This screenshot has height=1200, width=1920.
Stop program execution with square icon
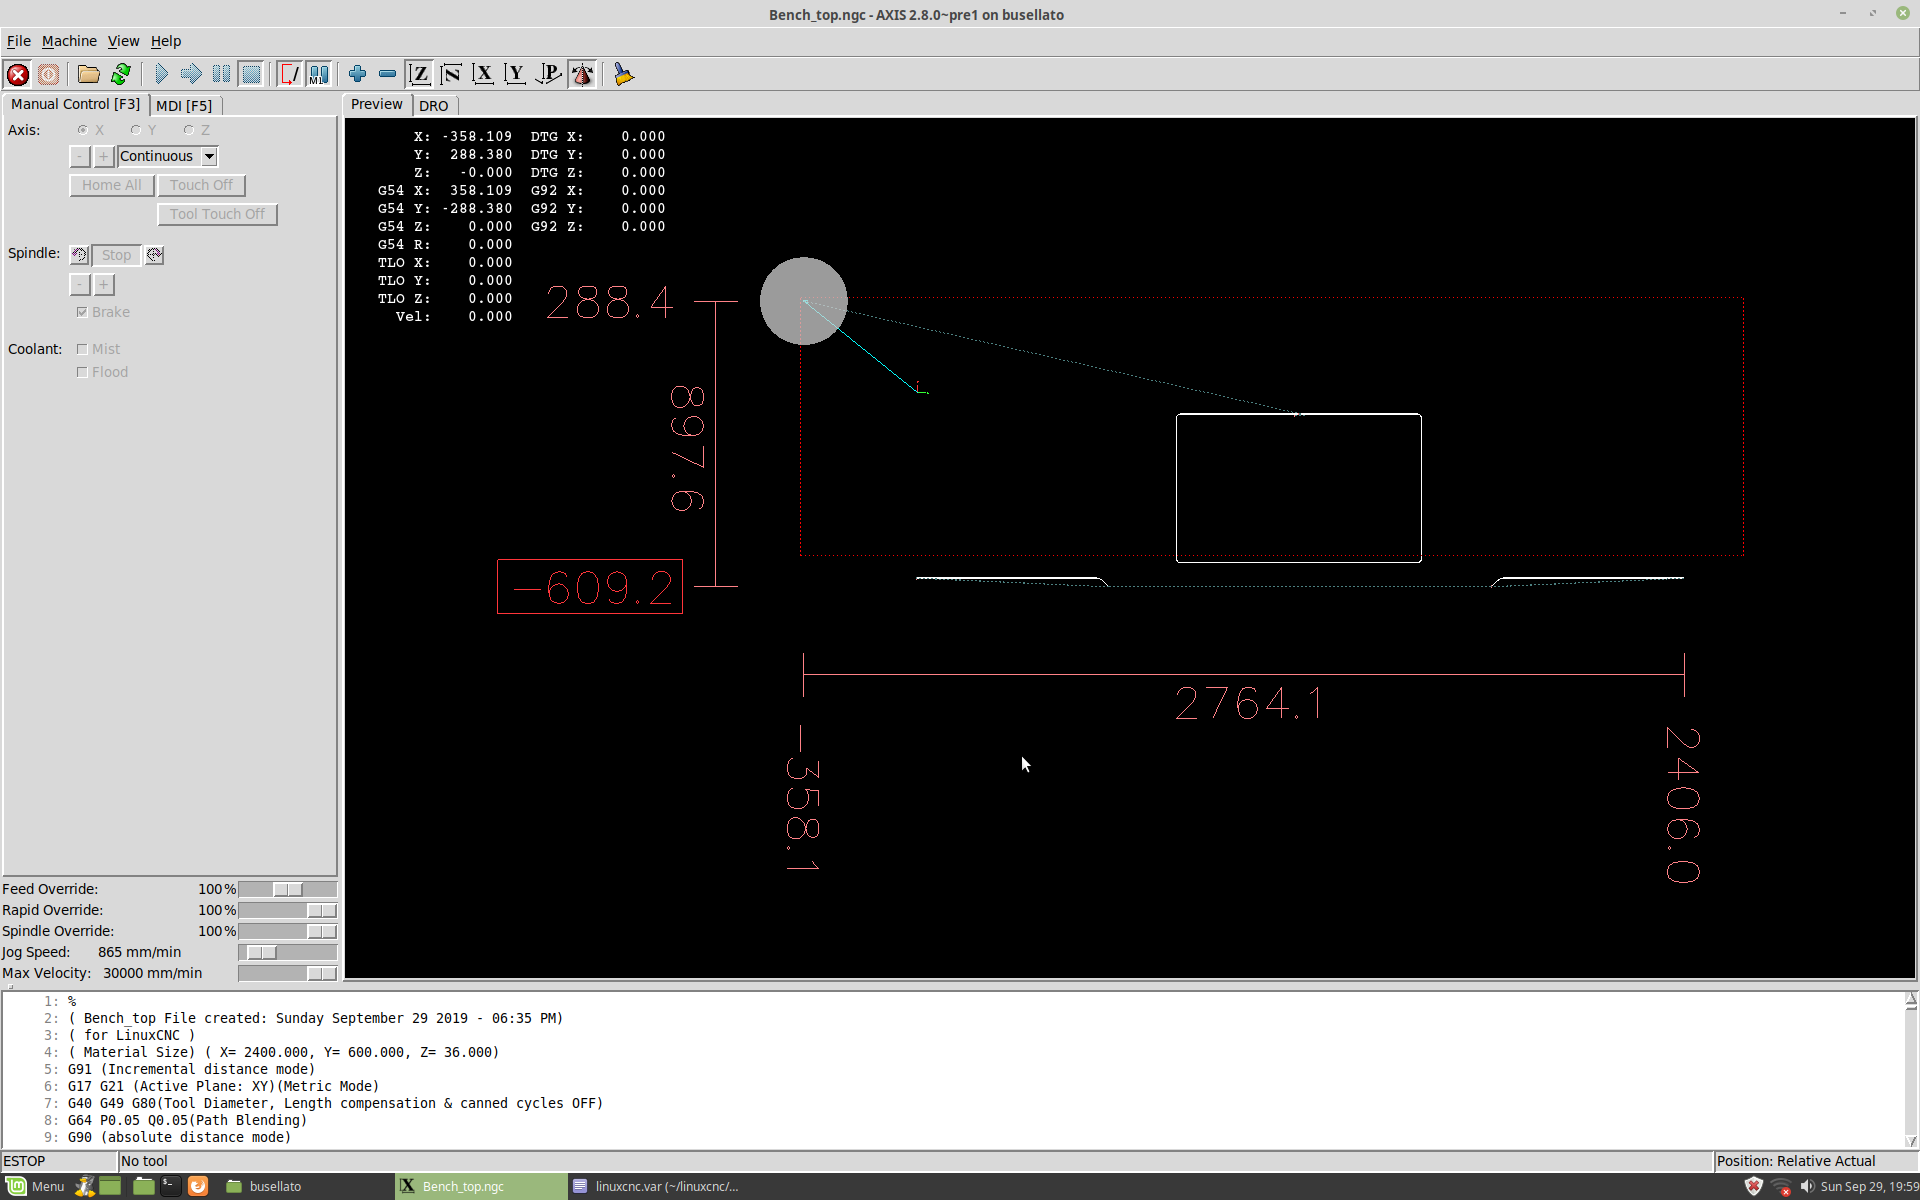(251, 74)
